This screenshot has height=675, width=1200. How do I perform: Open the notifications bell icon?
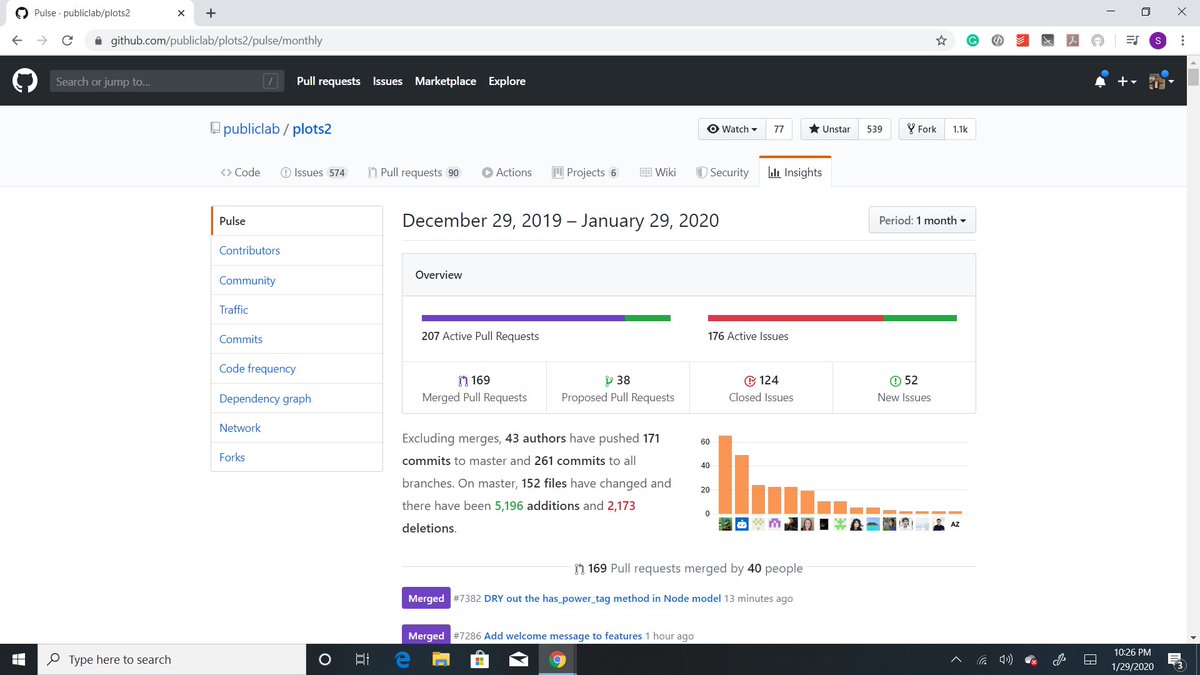(x=1100, y=81)
